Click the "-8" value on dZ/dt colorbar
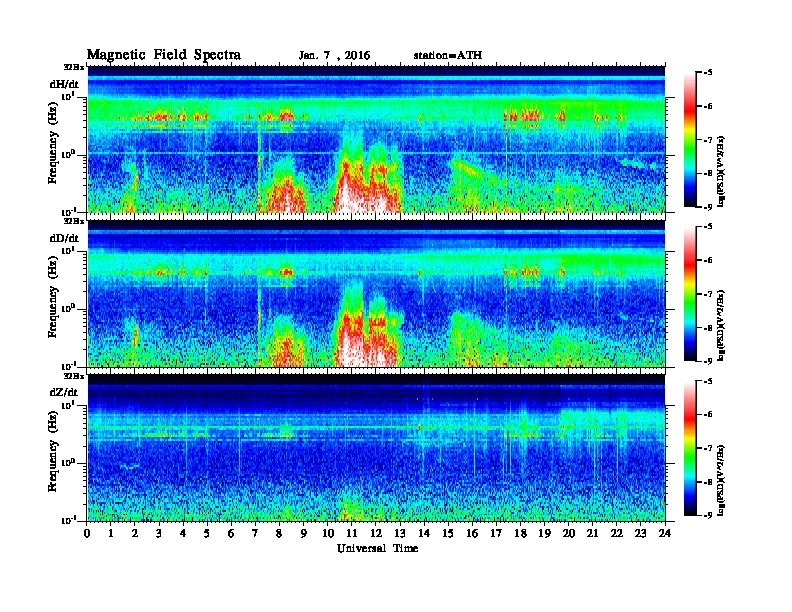This screenshot has width=792, height=612. [x=708, y=482]
